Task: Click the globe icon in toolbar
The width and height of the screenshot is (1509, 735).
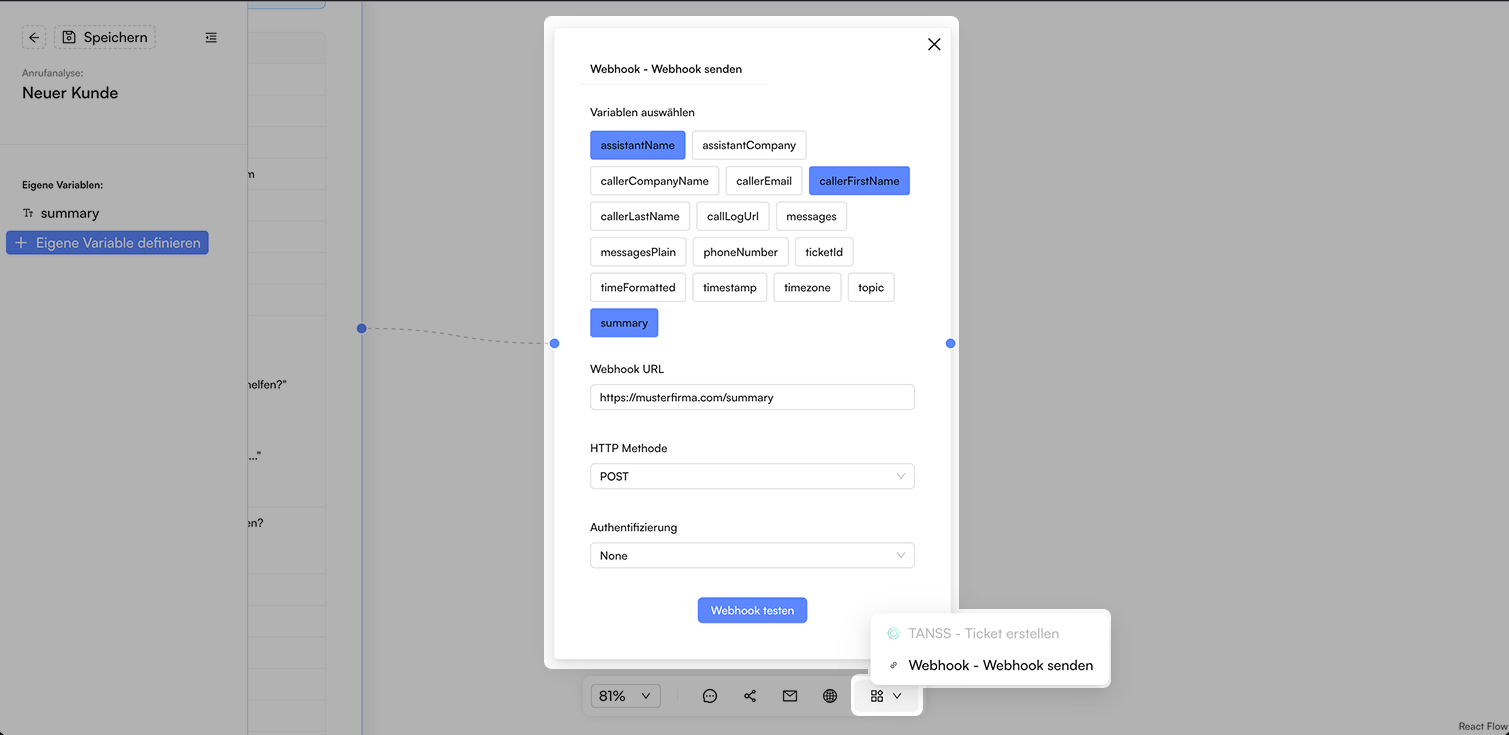Action: click(830, 696)
